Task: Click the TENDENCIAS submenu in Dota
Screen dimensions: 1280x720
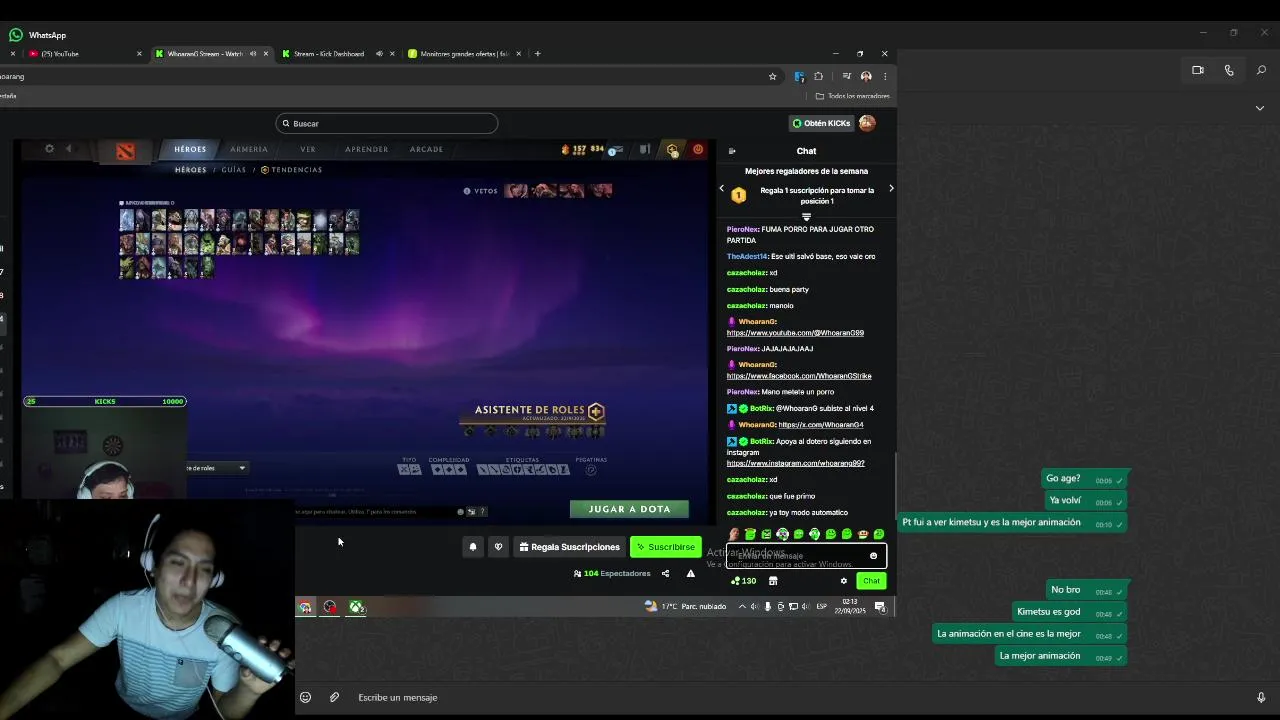Action: pyautogui.click(x=291, y=170)
